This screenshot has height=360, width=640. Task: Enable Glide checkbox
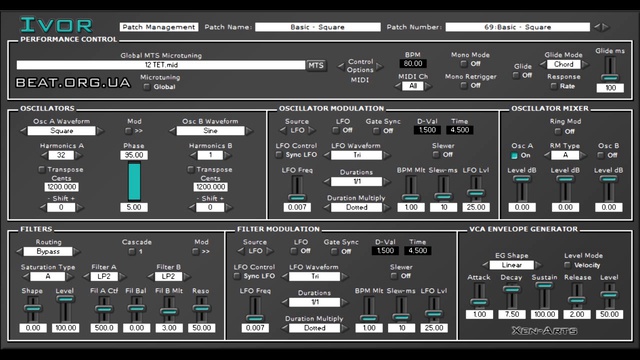[516, 76]
